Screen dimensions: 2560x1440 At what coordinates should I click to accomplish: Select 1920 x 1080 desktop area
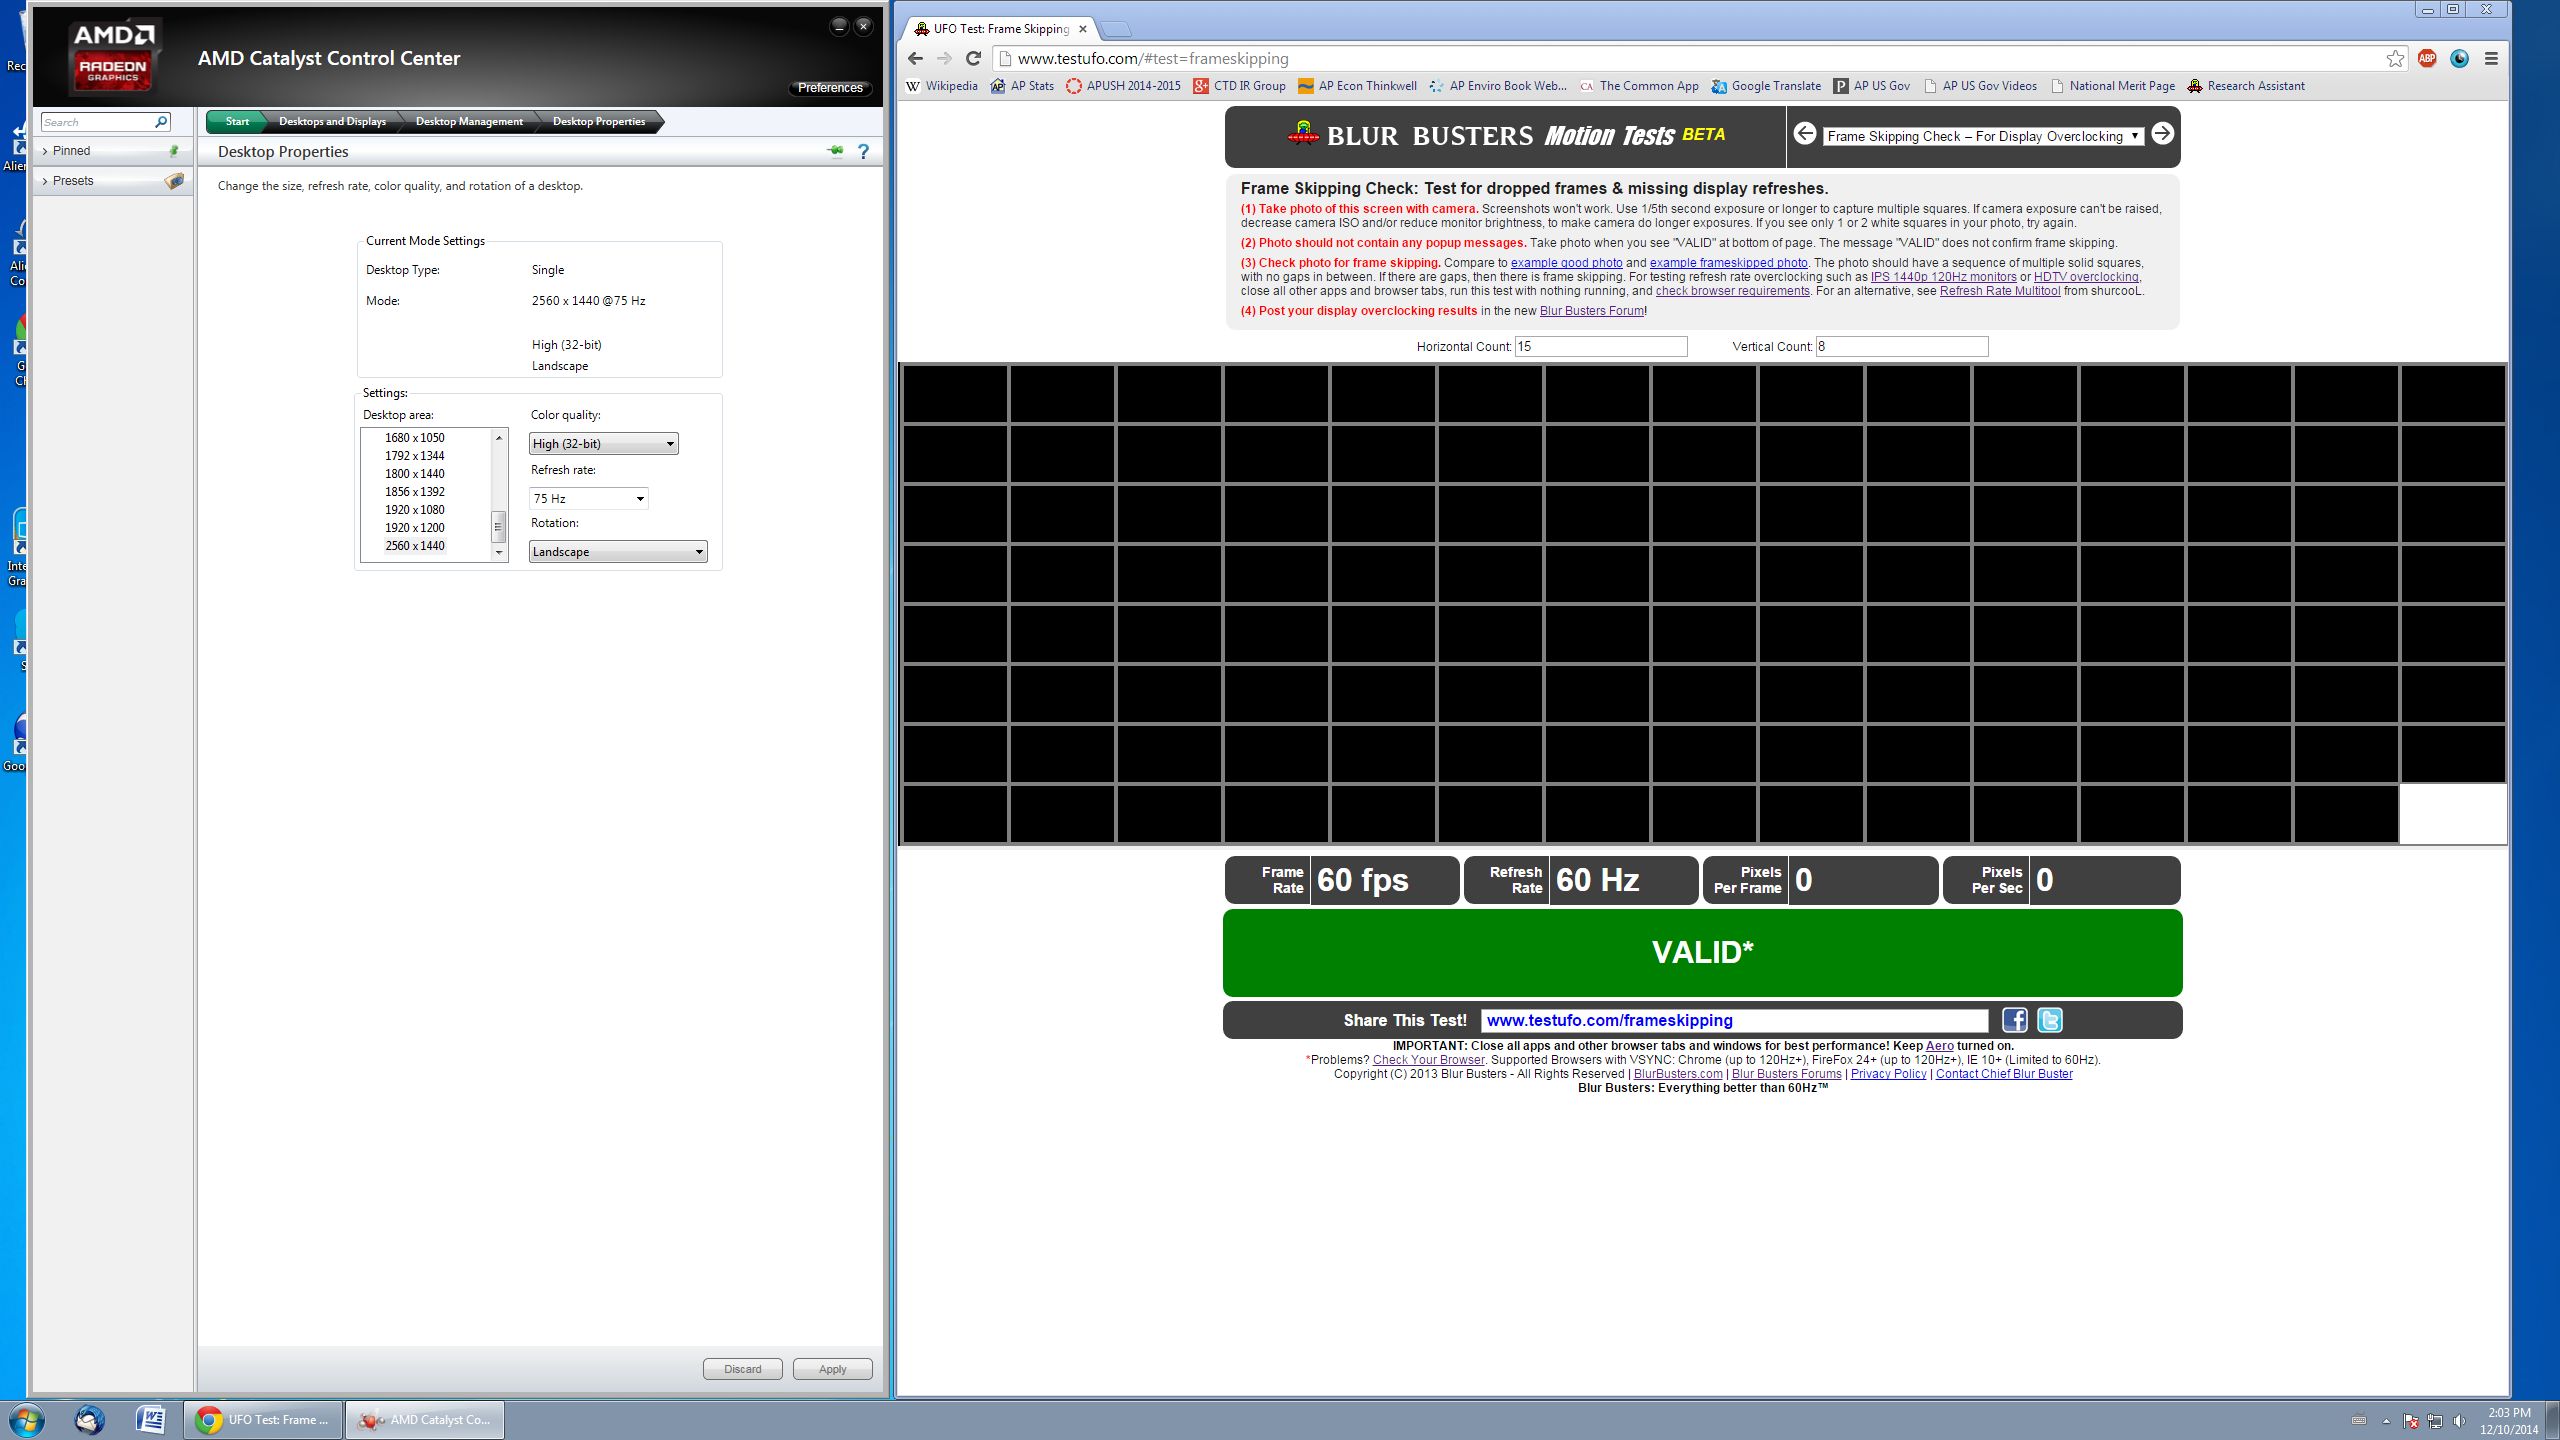click(x=415, y=510)
